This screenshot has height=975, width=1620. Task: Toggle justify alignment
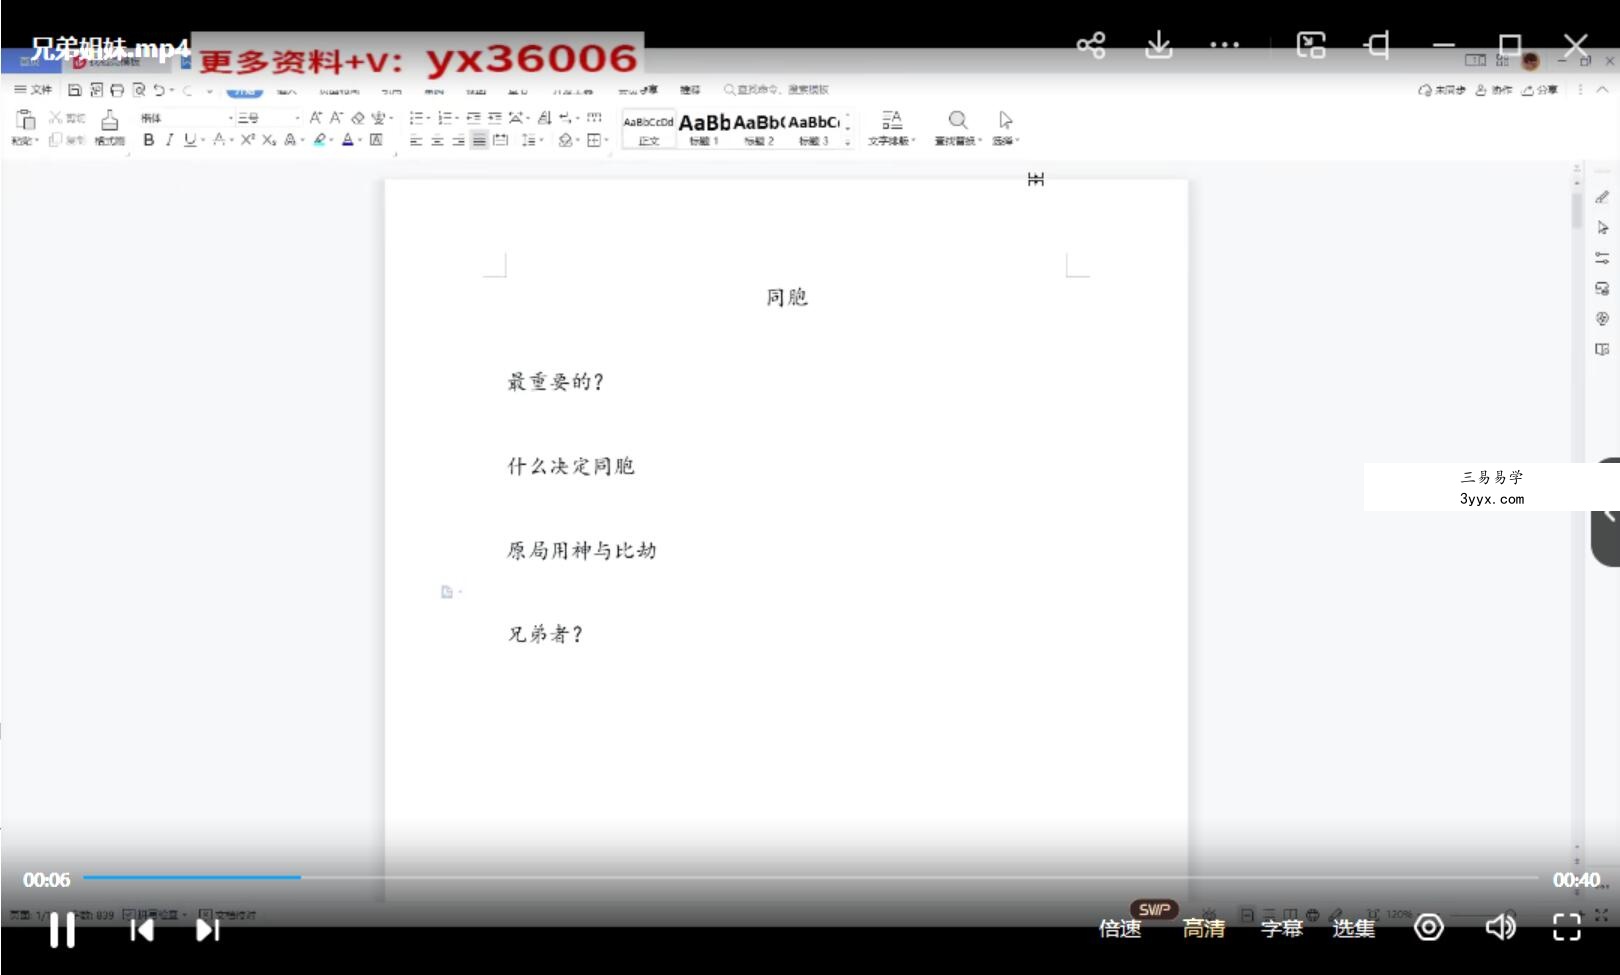pyautogui.click(x=479, y=140)
